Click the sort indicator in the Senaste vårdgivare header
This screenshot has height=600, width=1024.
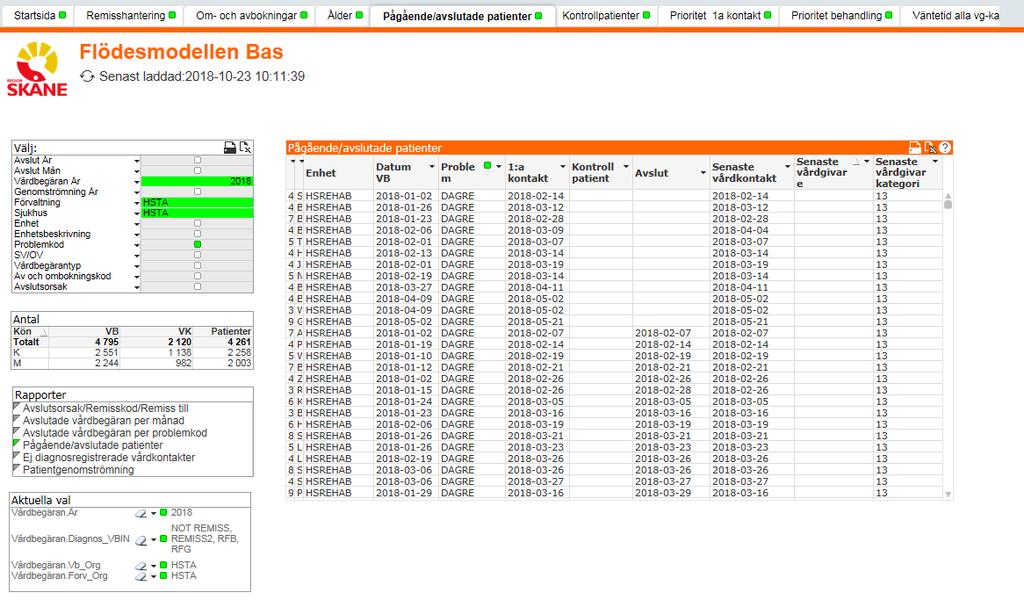click(x=856, y=161)
